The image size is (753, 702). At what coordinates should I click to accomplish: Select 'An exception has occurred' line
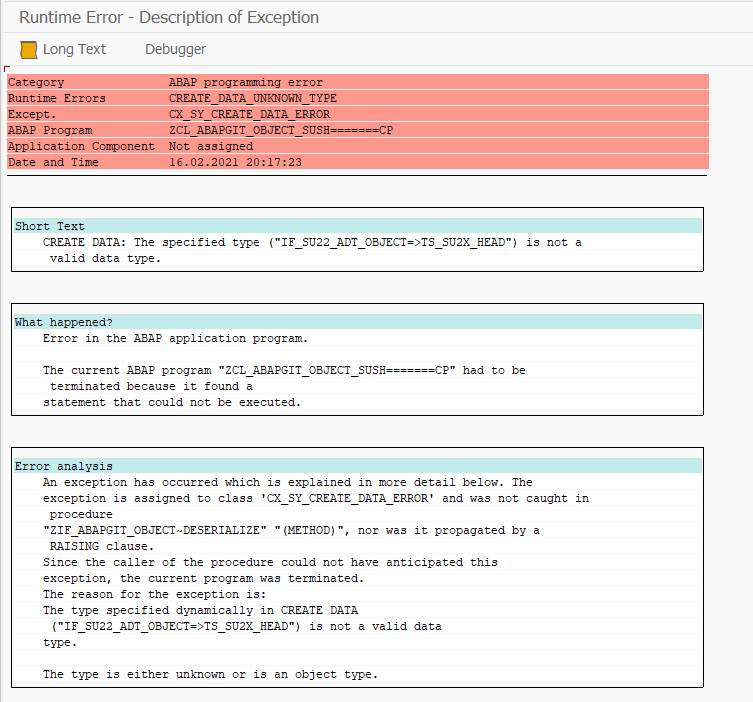pyautogui.click(x=288, y=482)
